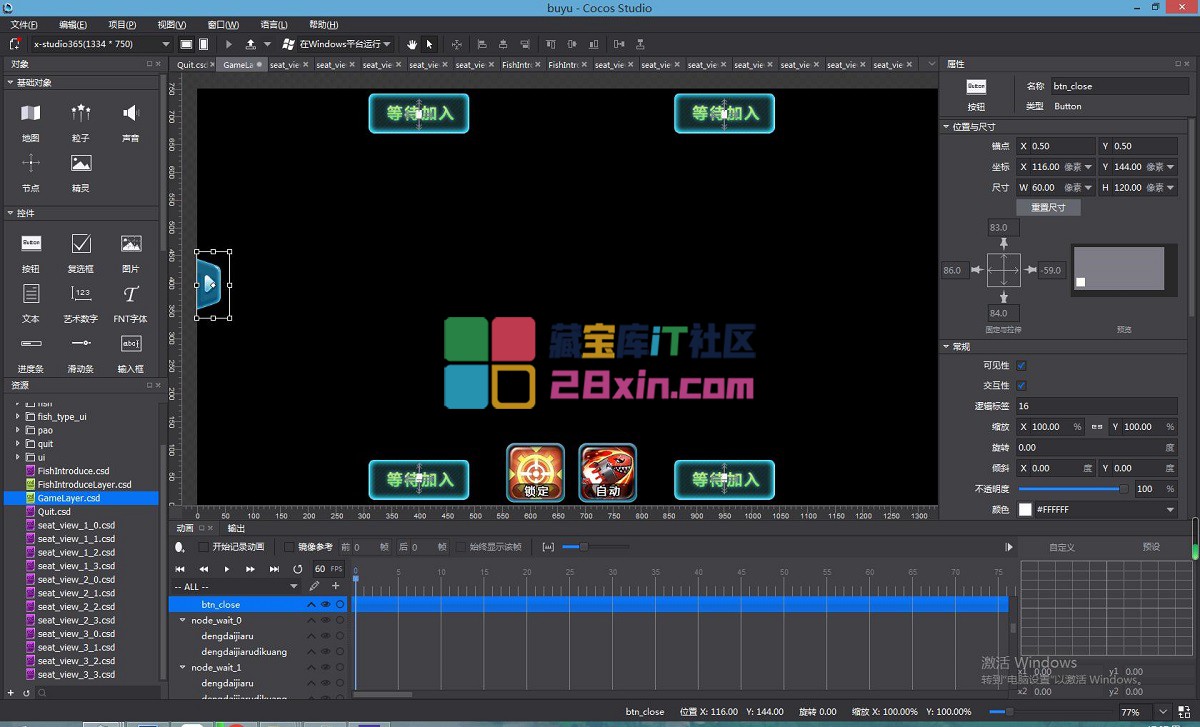The width and height of the screenshot is (1200, 727).
Task: Open the 颜色 white color swatch
Action: pos(1025,509)
